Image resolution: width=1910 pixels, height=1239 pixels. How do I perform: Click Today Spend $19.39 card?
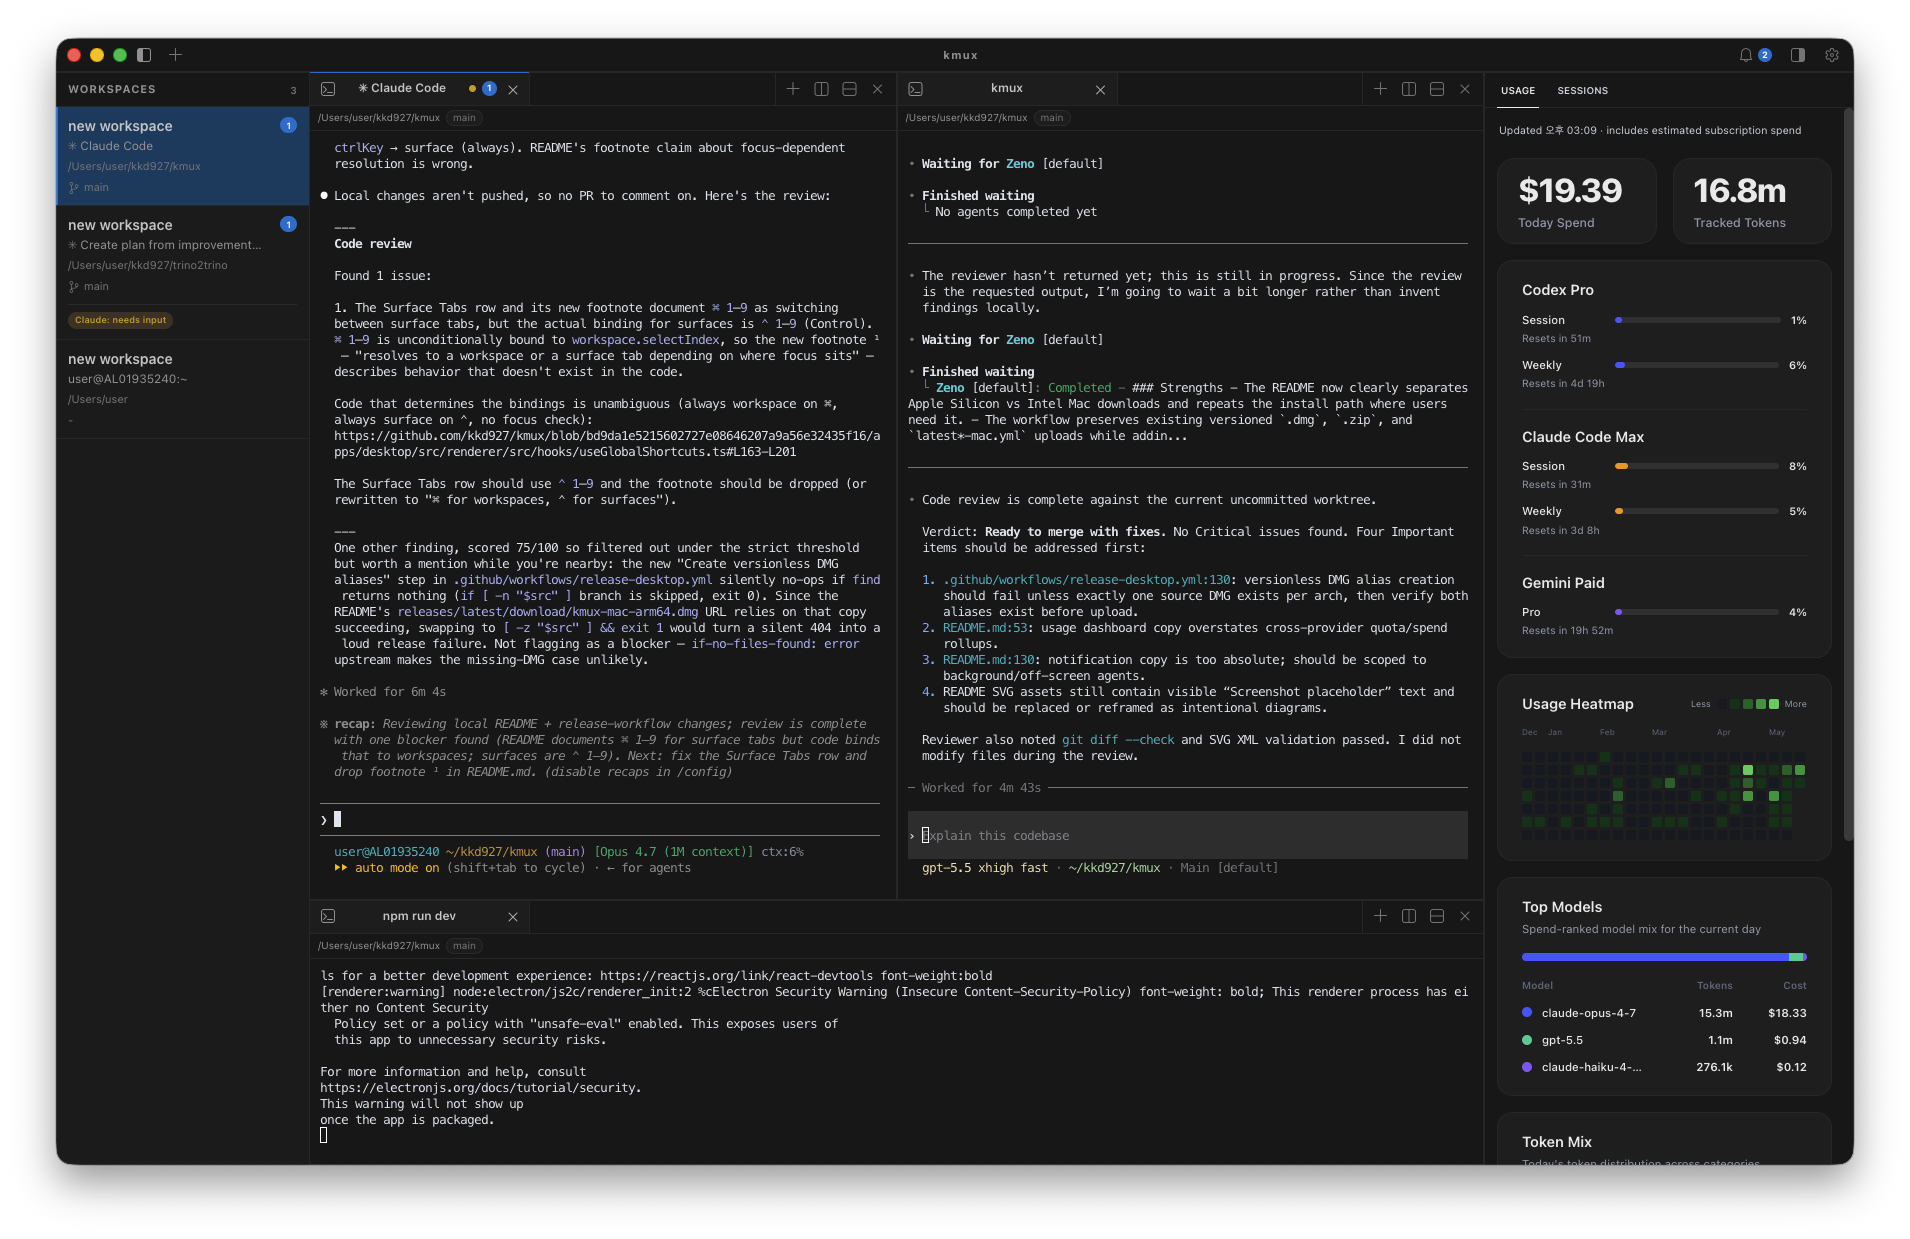click(x=1577, y=201)
